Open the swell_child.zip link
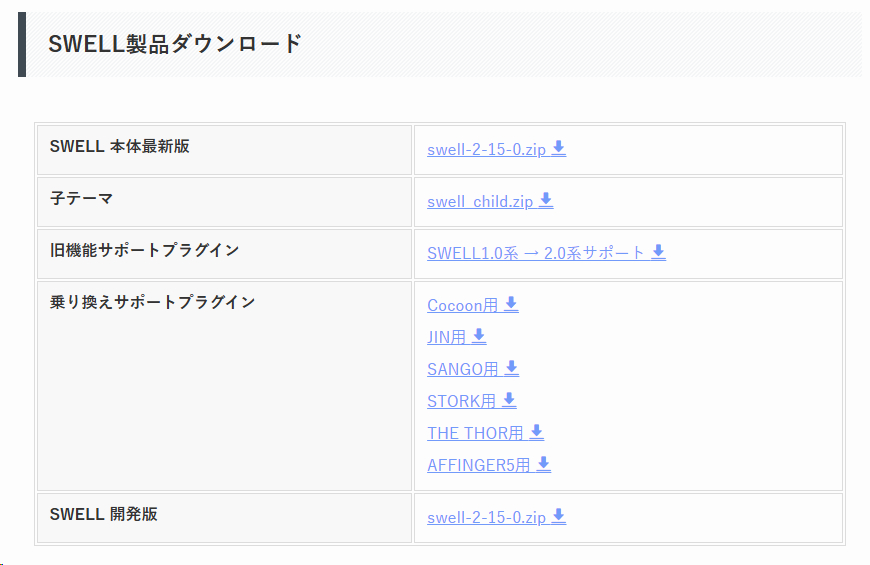Image resolution: width=870 pixels, height=565 pixels. coord(480,202)
